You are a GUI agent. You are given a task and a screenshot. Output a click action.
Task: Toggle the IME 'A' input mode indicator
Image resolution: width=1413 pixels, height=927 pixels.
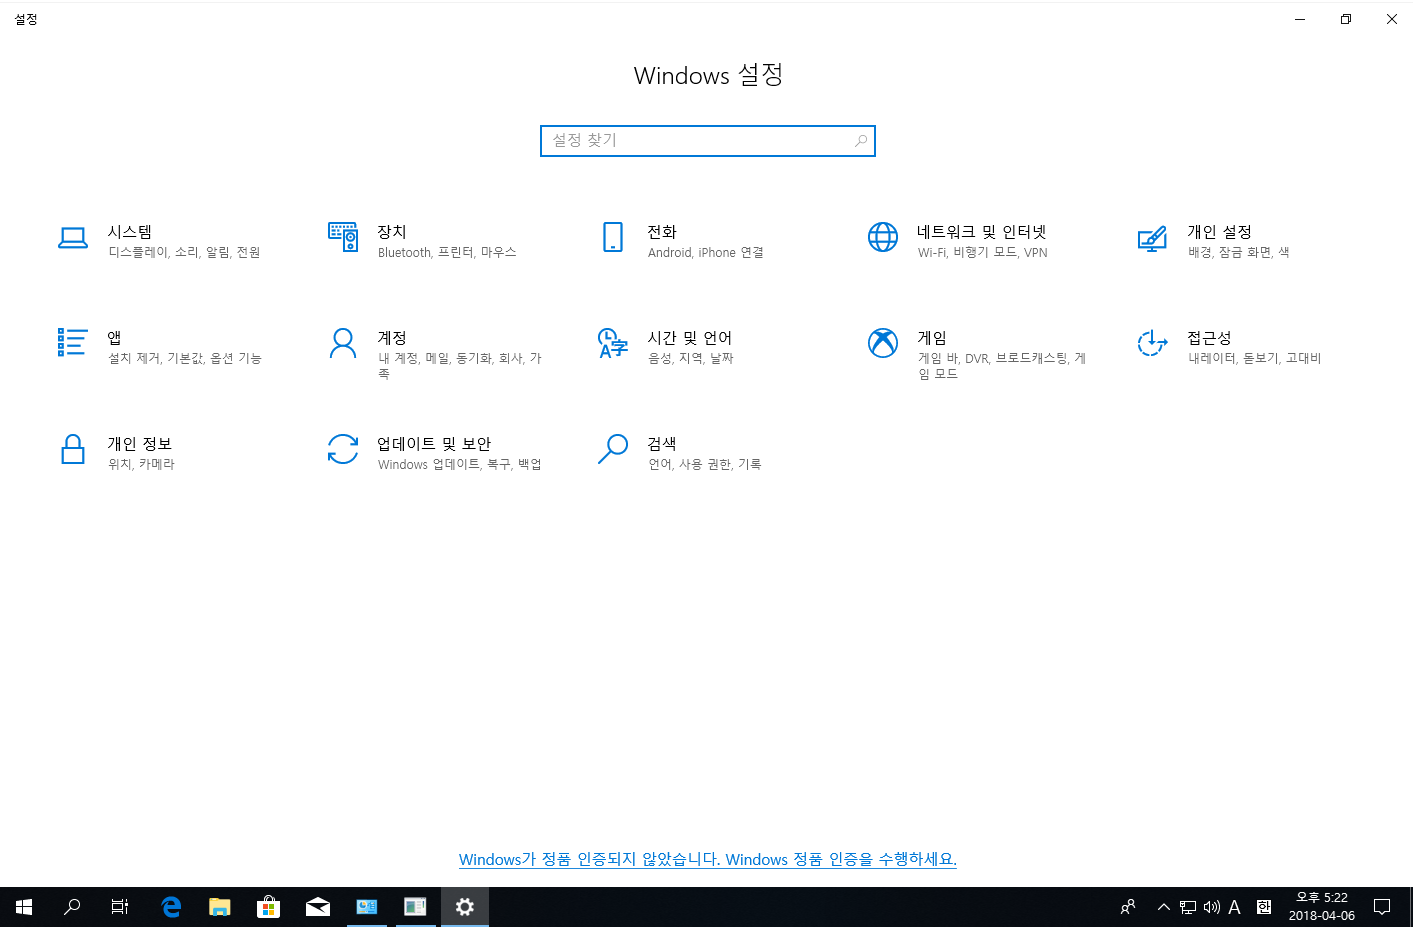point(1235,907)
